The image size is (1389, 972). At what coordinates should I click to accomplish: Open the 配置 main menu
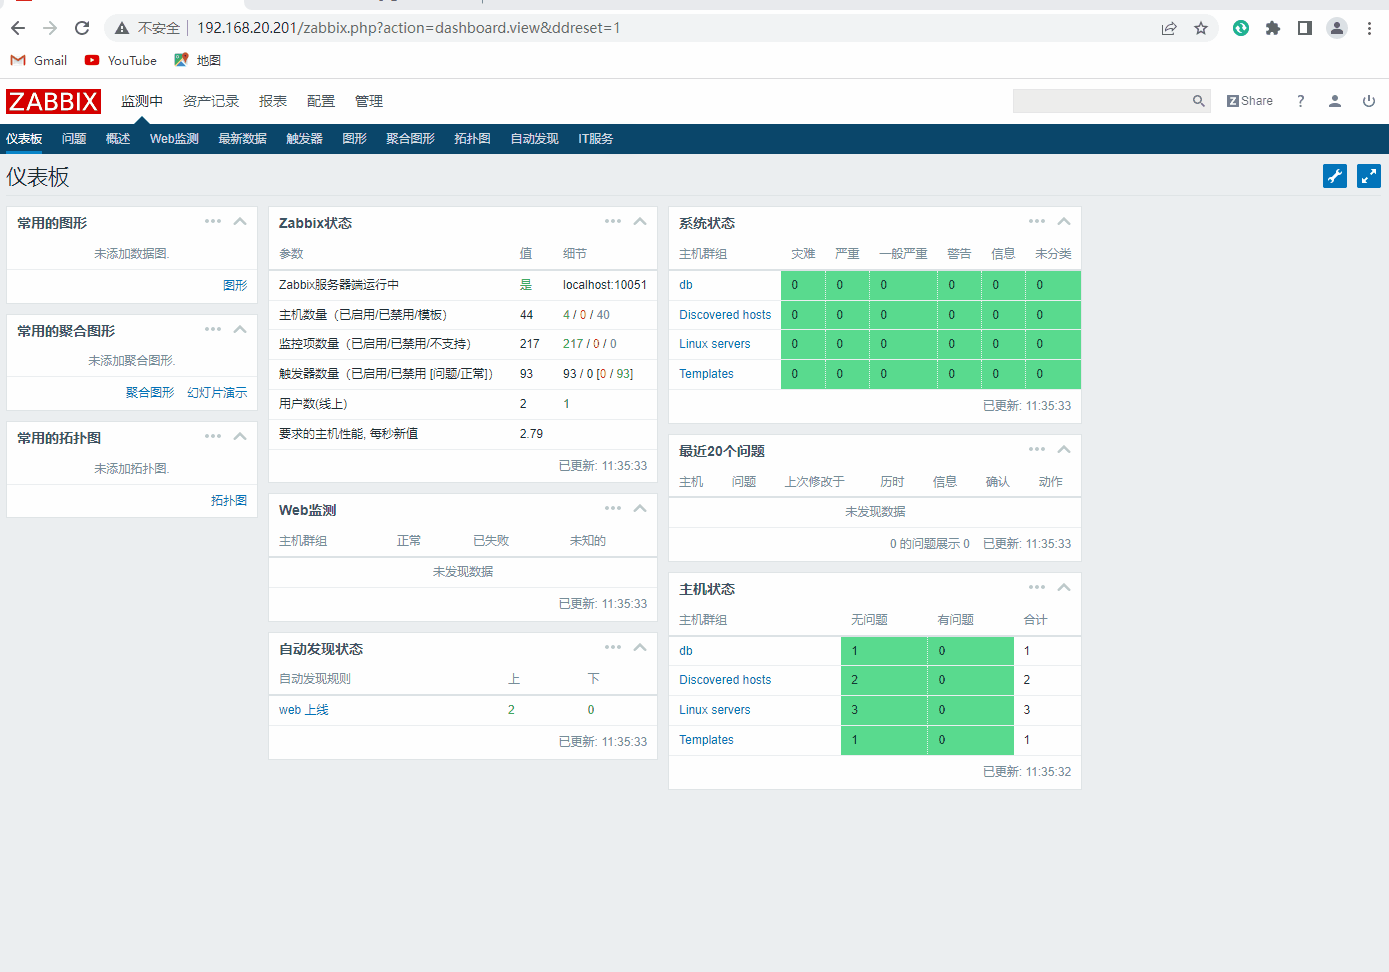click(x=321, y=101)
